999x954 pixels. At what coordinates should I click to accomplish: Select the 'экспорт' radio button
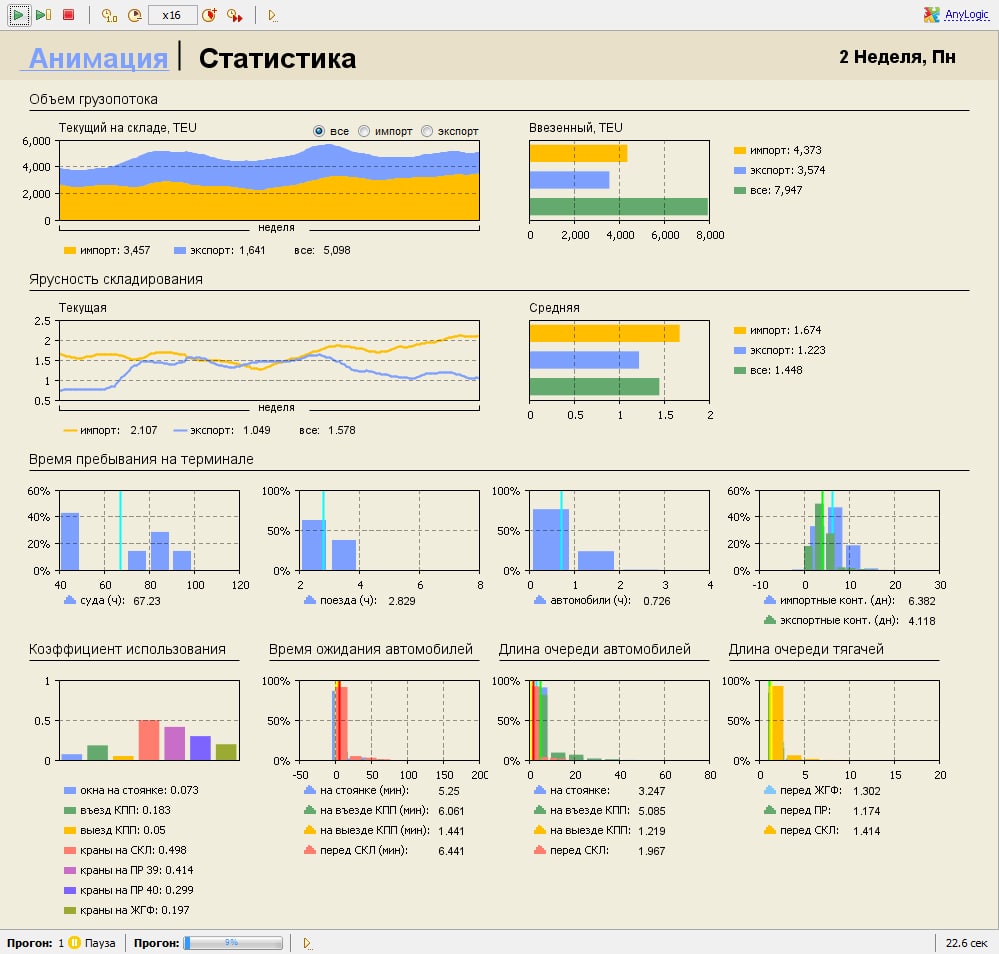[427, 131]
